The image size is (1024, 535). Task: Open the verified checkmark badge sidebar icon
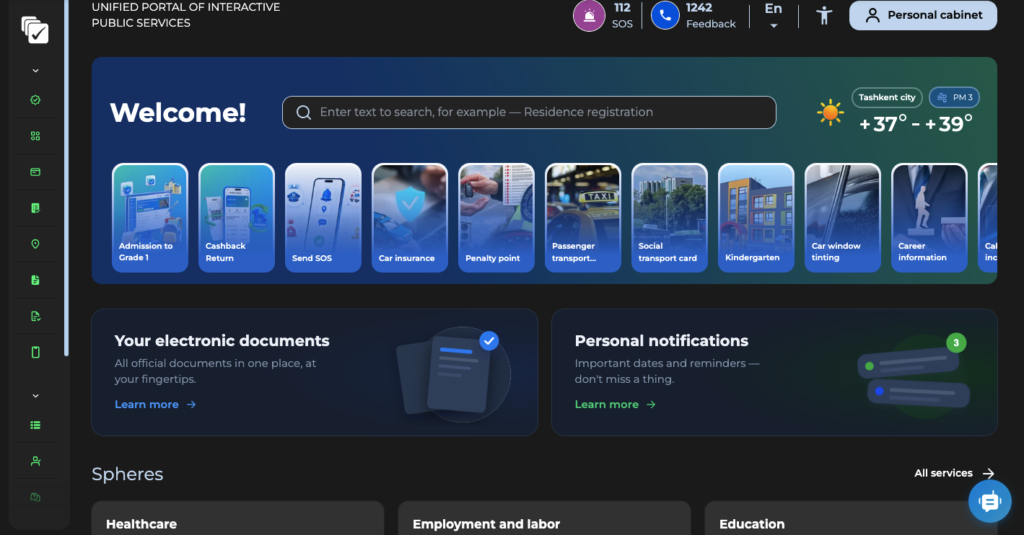click(x=35, y=100)
